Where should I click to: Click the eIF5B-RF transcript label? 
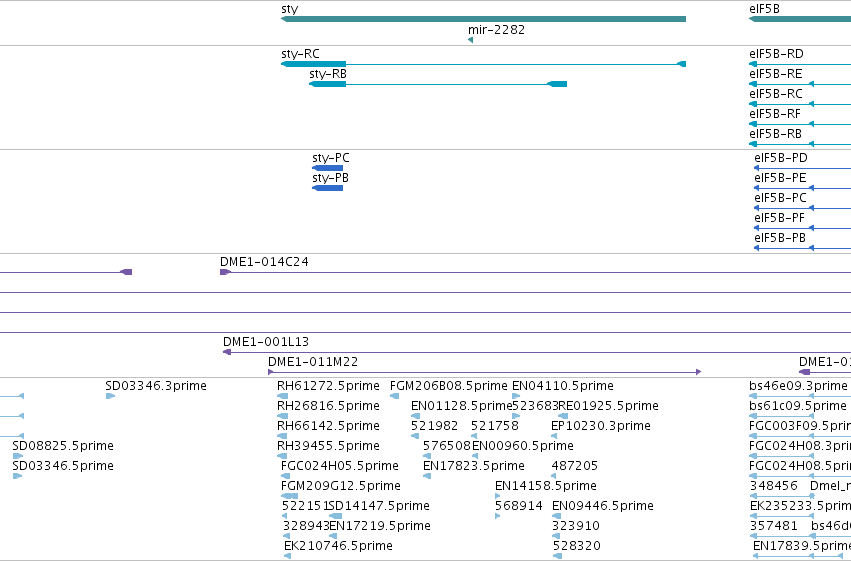tap(775, 114)
